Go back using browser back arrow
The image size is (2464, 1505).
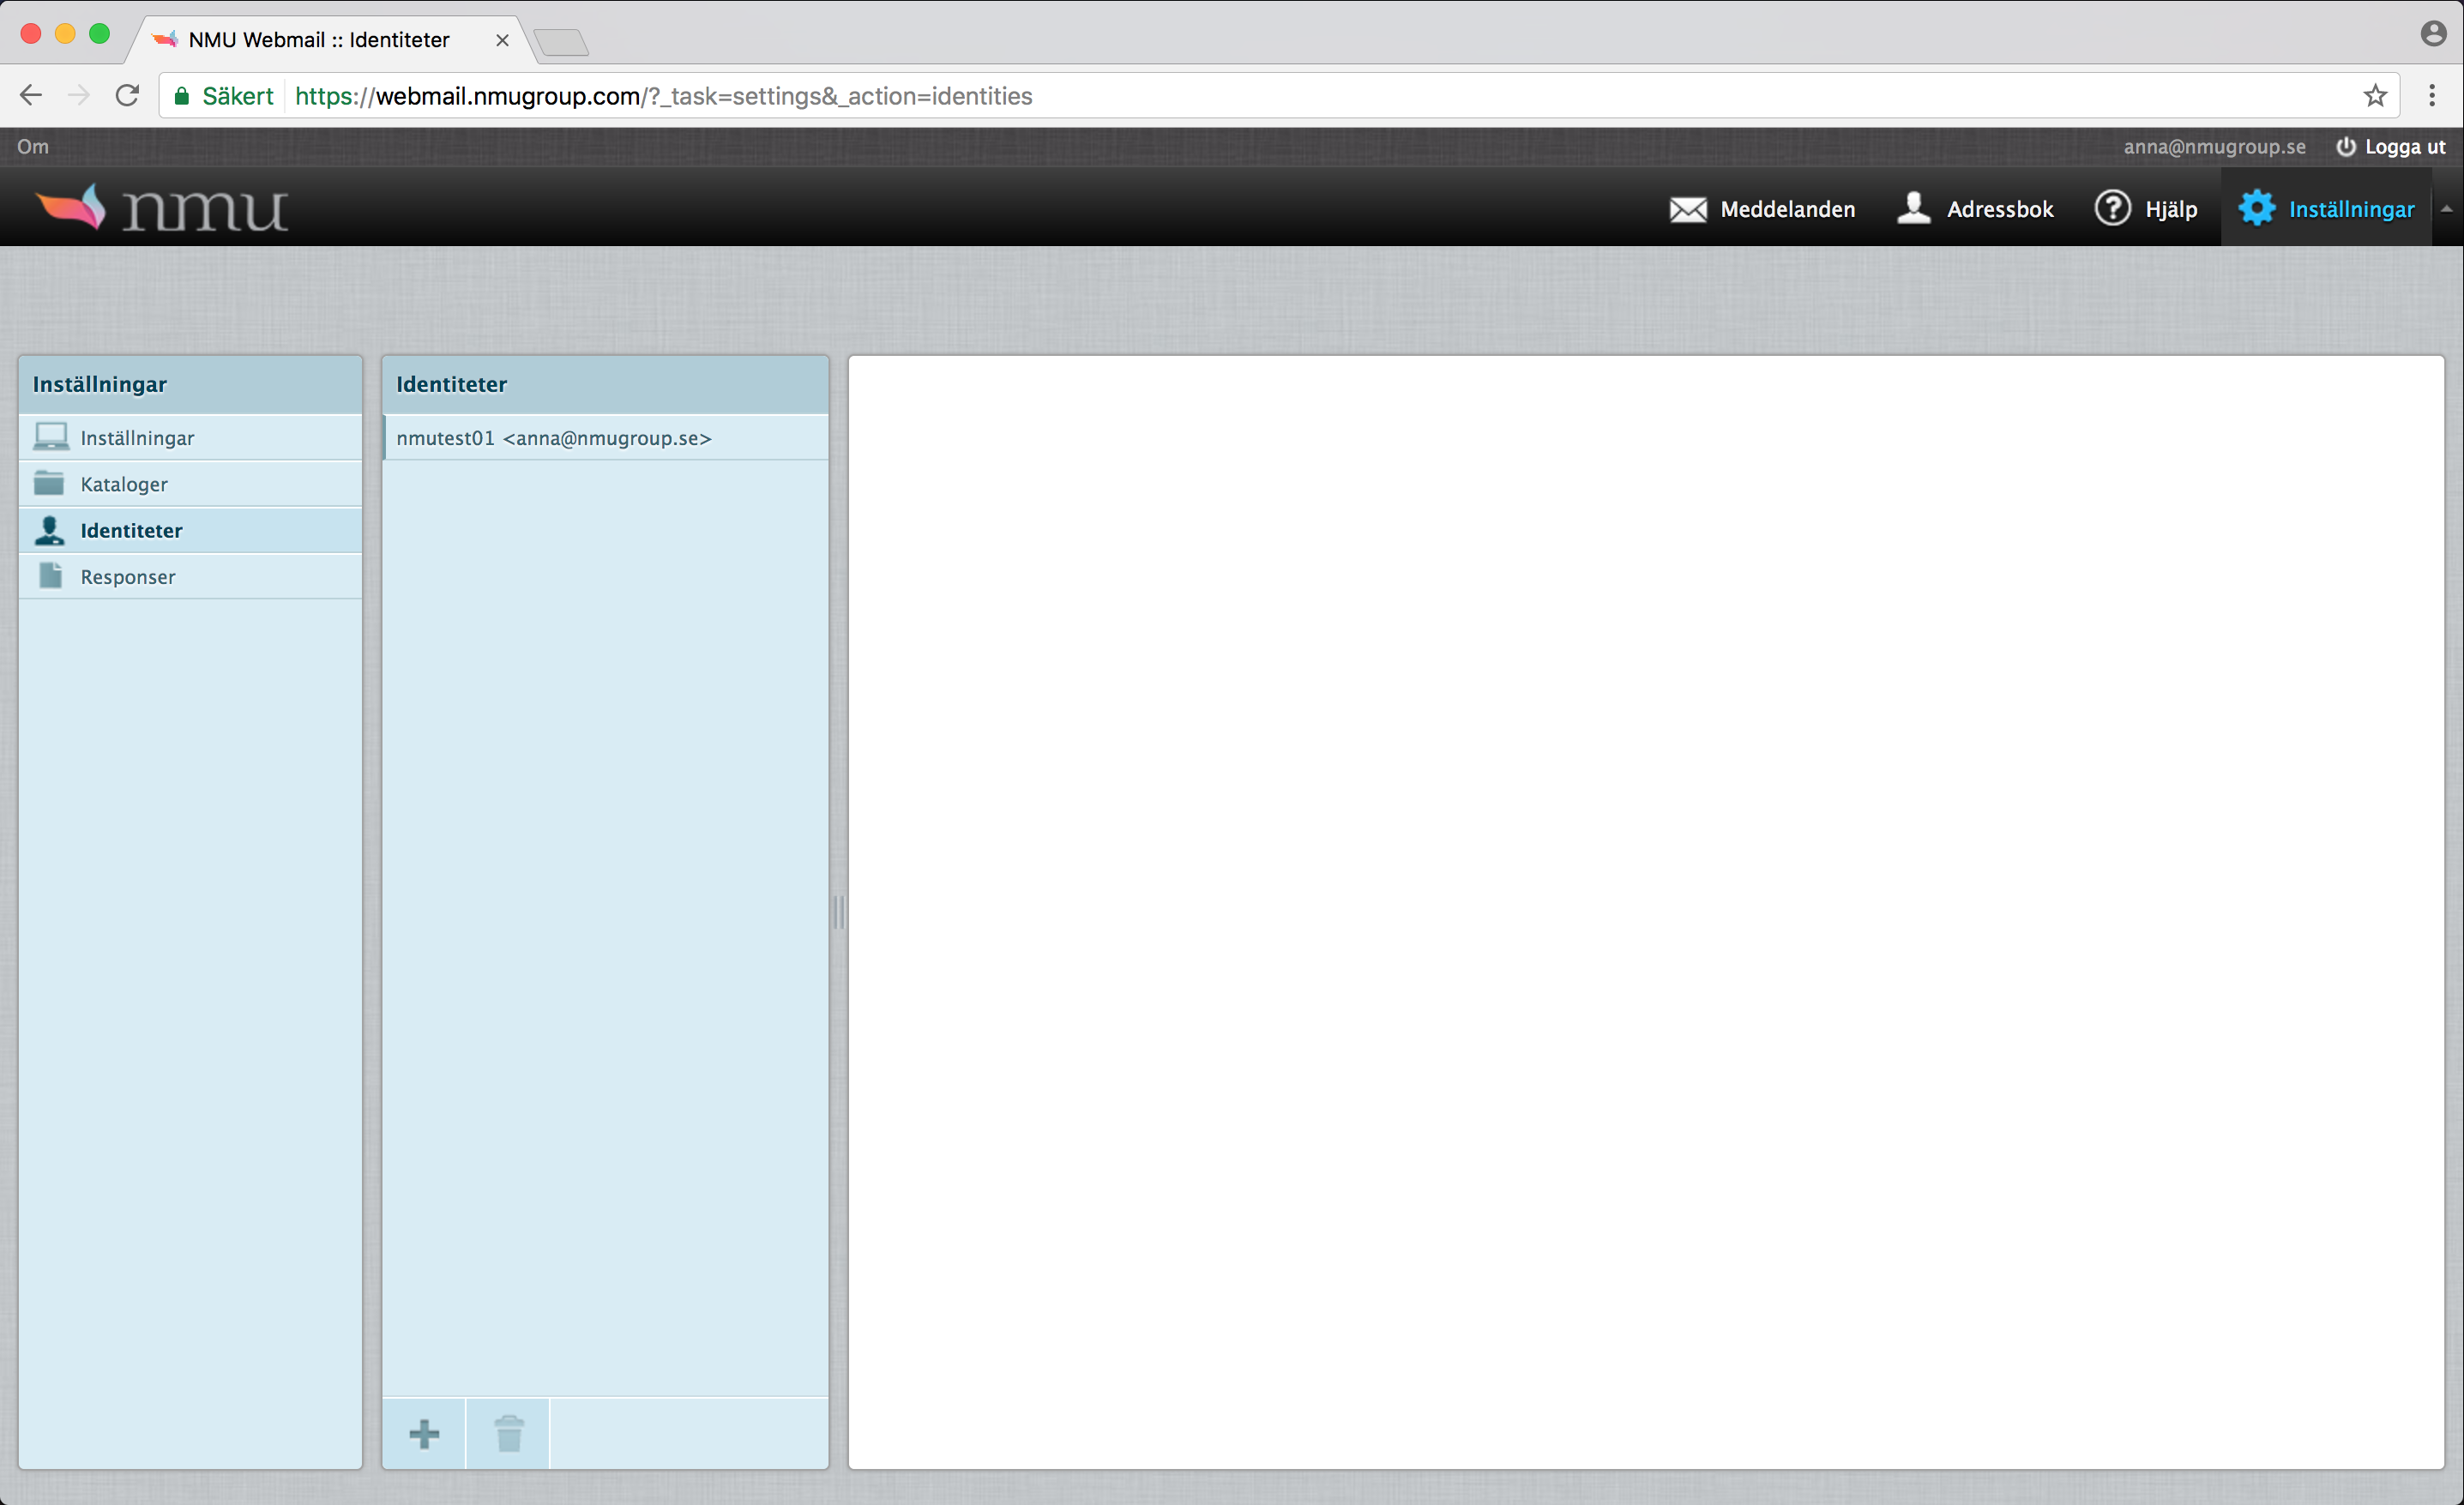coord(31,96)
